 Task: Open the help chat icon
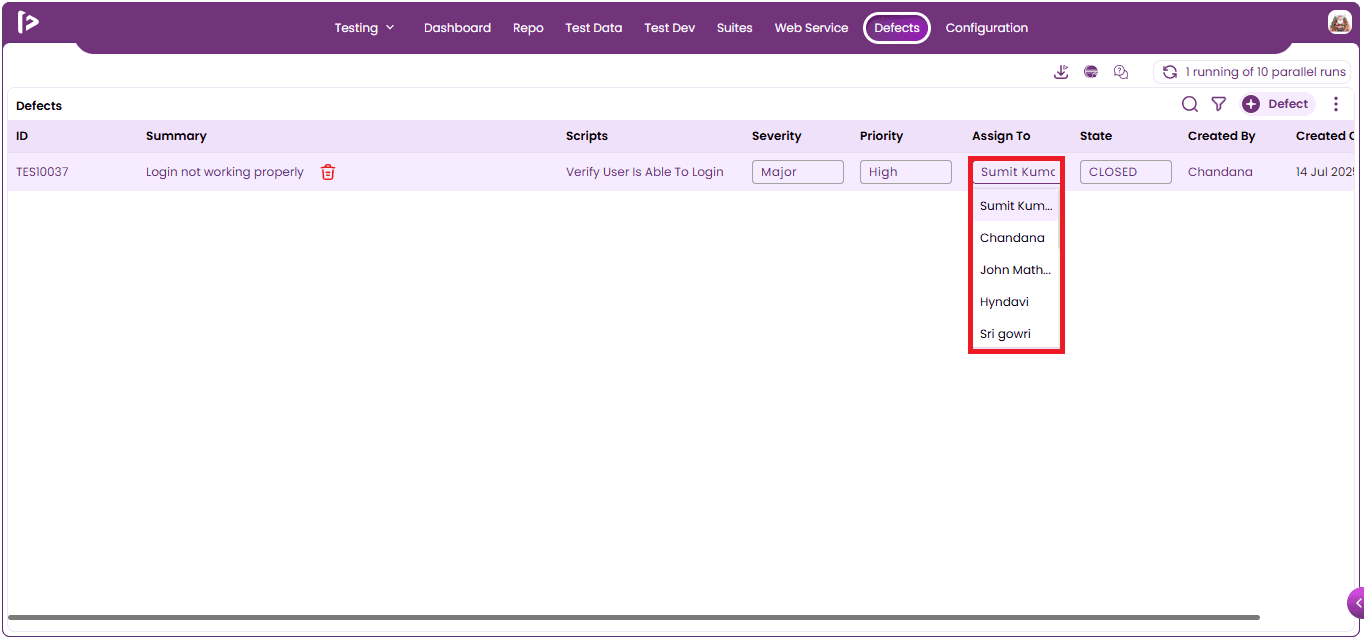(1121, 72)
